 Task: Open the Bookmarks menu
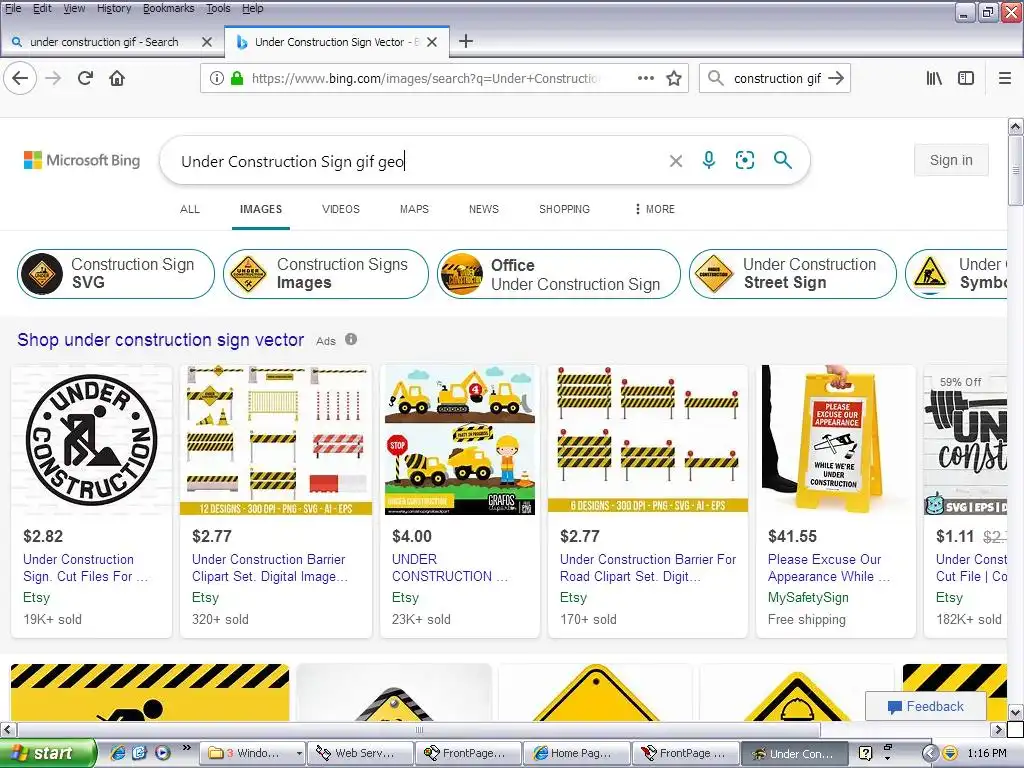click(x=168, y=8)
